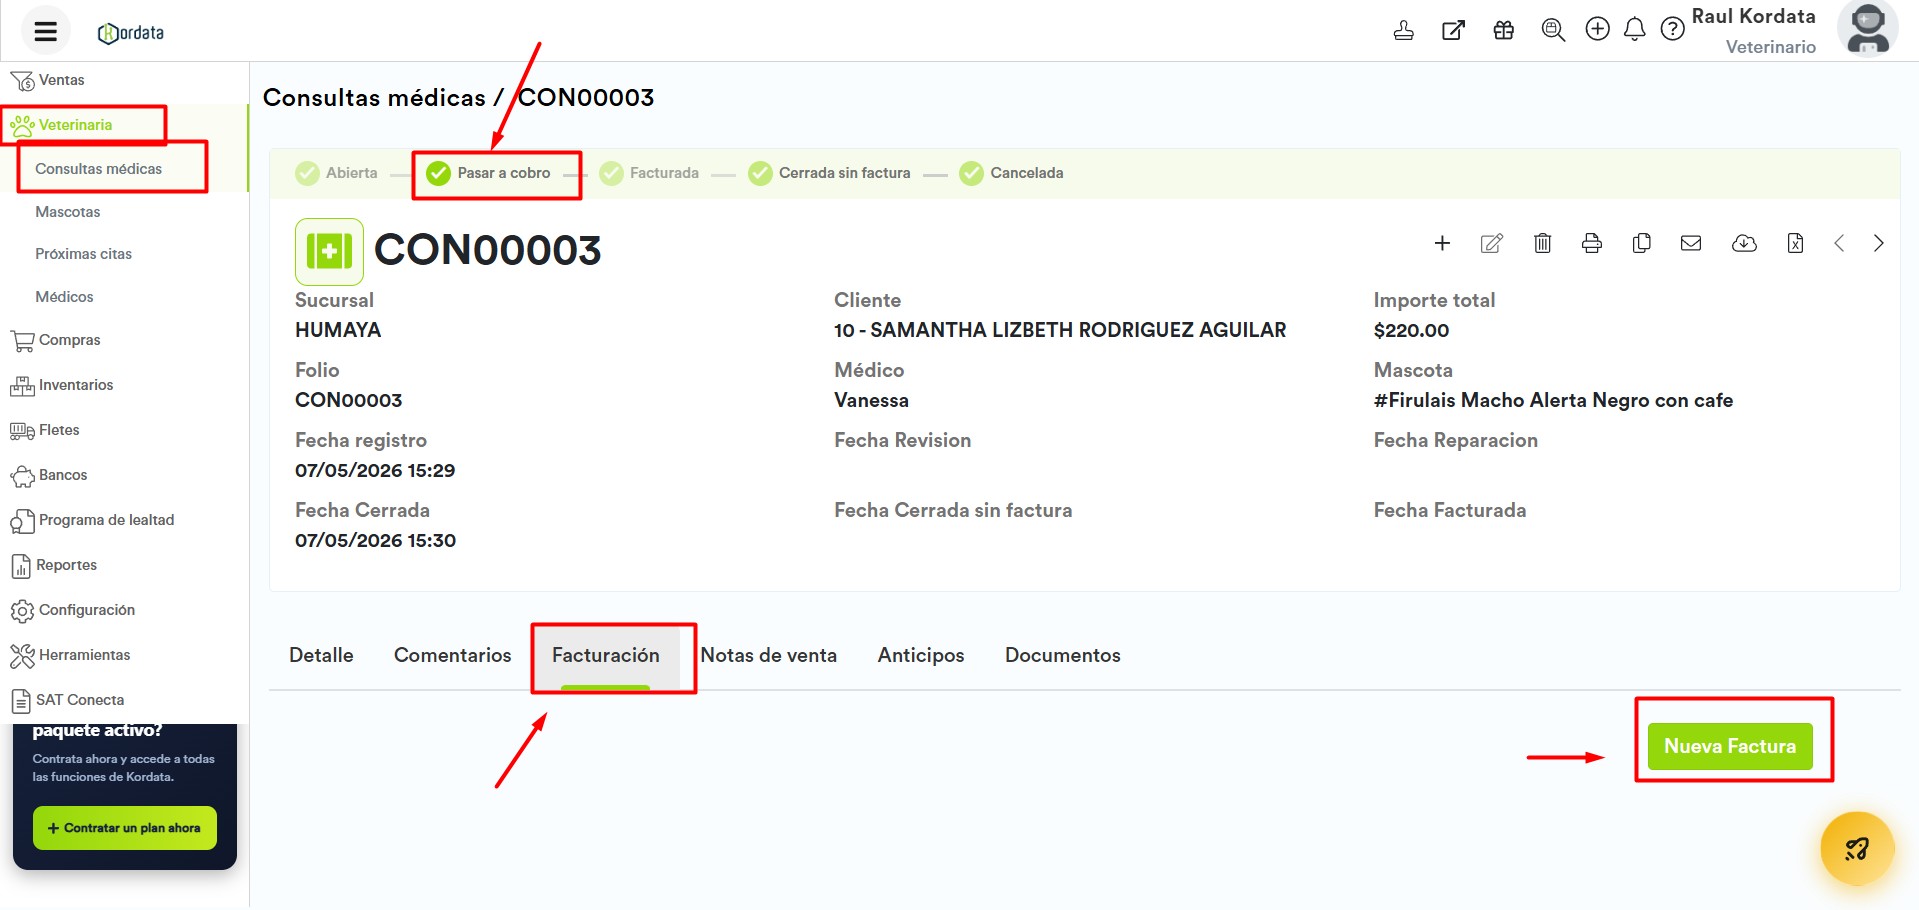The image size is (1919, 910).
Task: Set status to Cerrada sin factura
Action: pos(830,173)
